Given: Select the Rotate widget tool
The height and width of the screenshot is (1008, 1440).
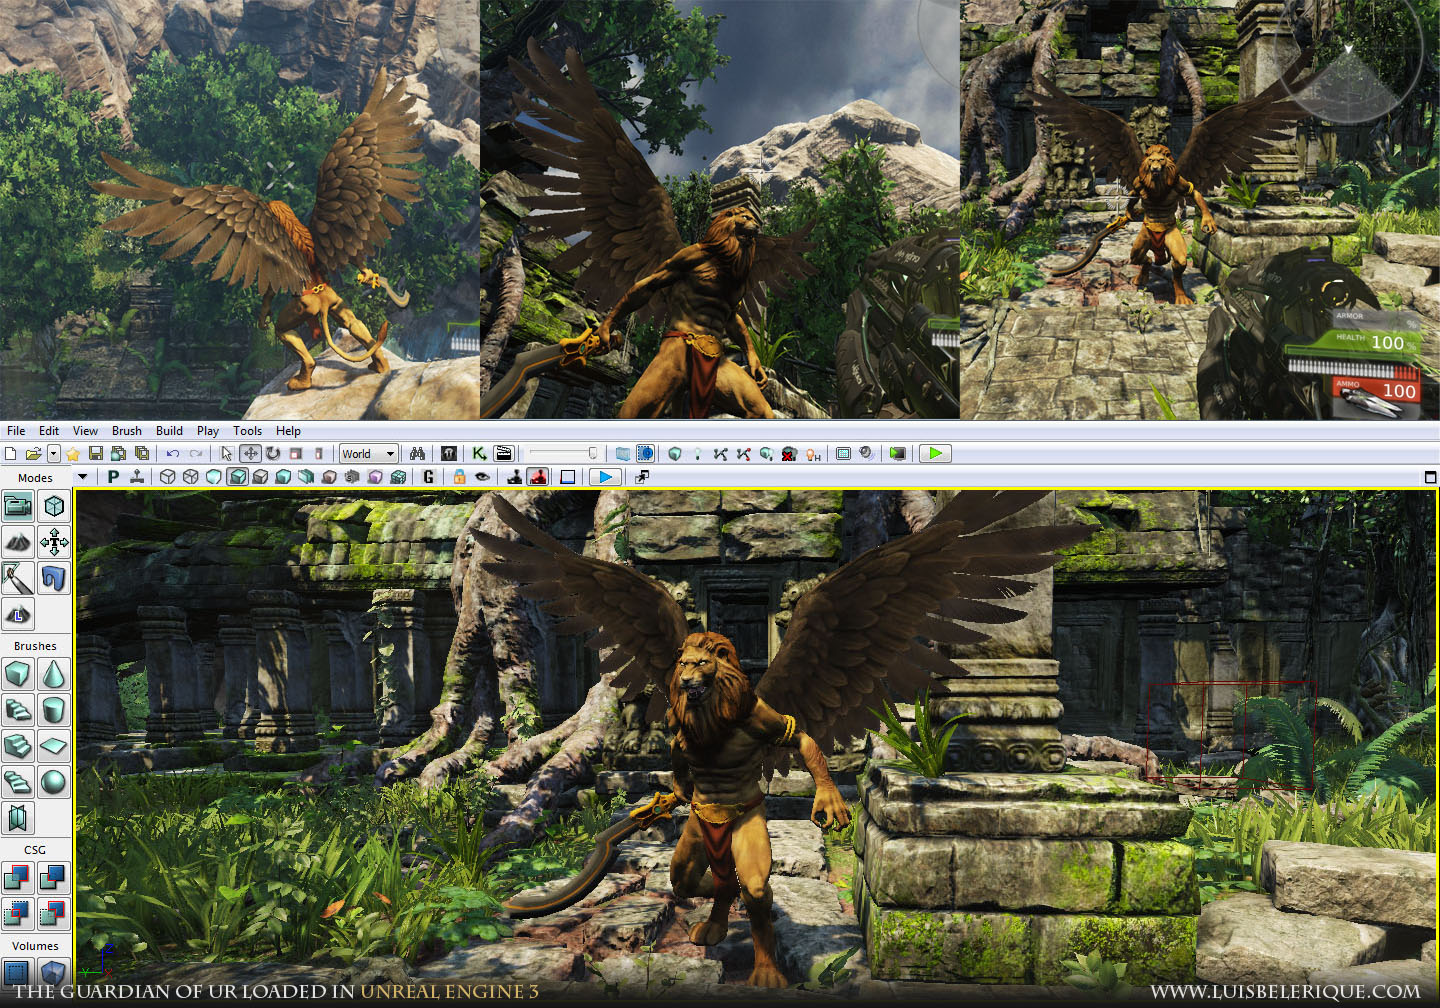Looking at the screenshot, I should pos(272,454).
